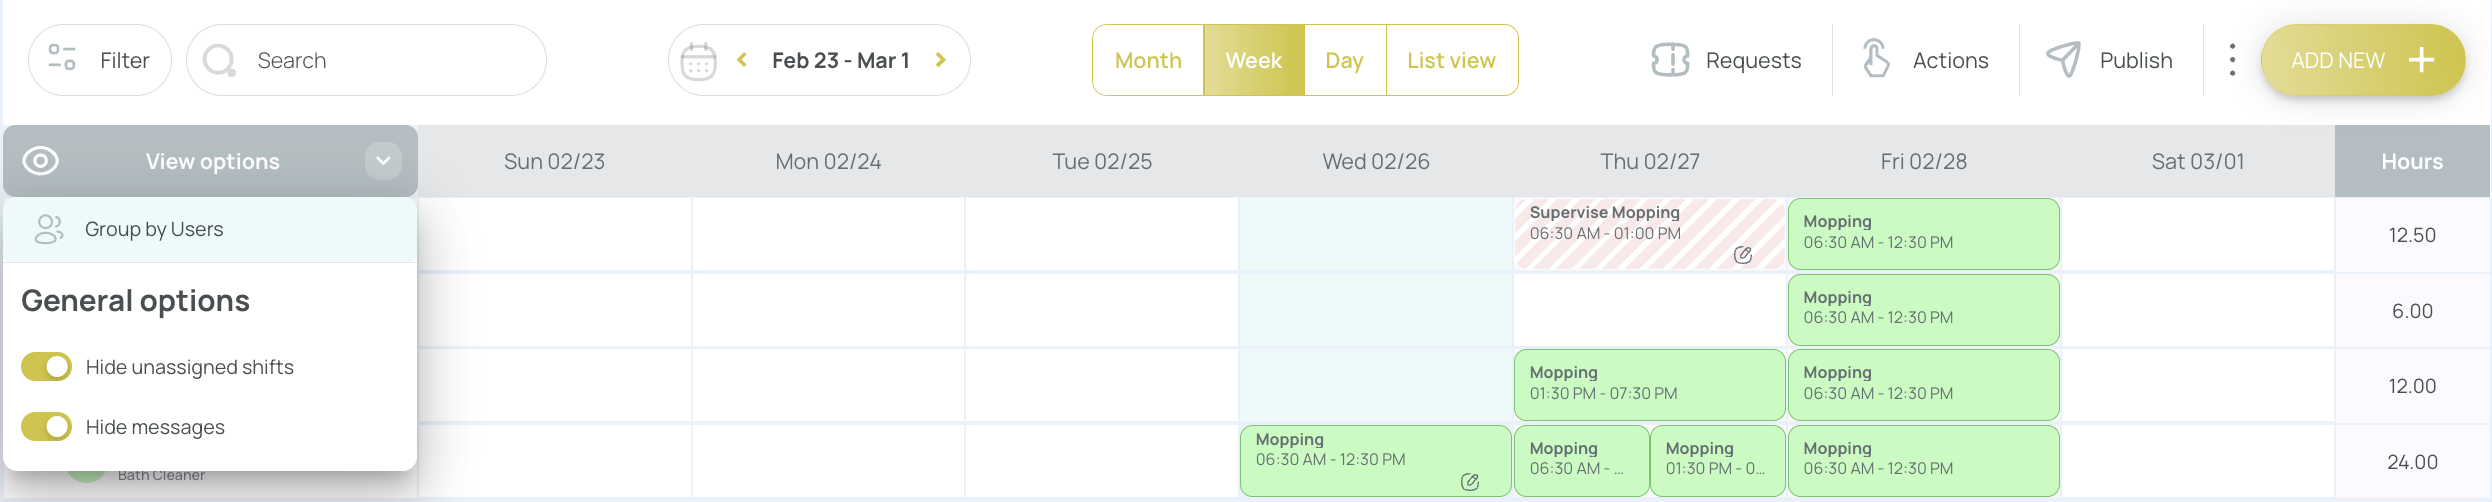Advance to the next week arrow
Viewport: 2492px width, 502px height.
pos(940,60)
